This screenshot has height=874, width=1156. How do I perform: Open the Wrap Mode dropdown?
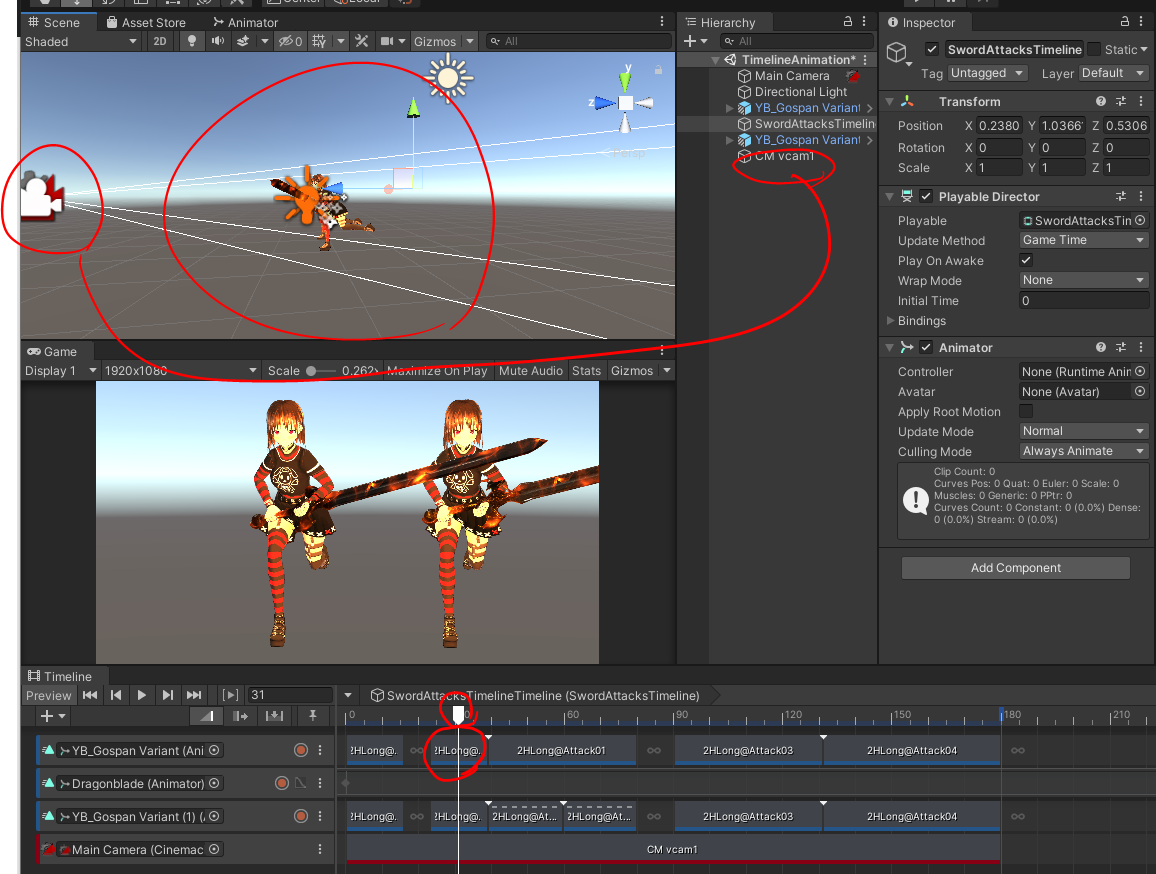tap(1083, 280)
